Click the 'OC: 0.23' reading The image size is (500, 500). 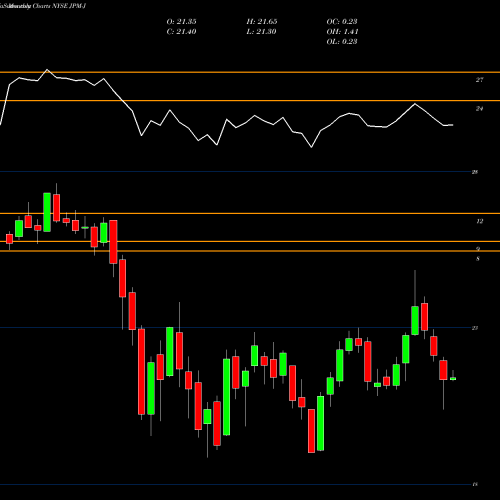[x=342, y=22]
